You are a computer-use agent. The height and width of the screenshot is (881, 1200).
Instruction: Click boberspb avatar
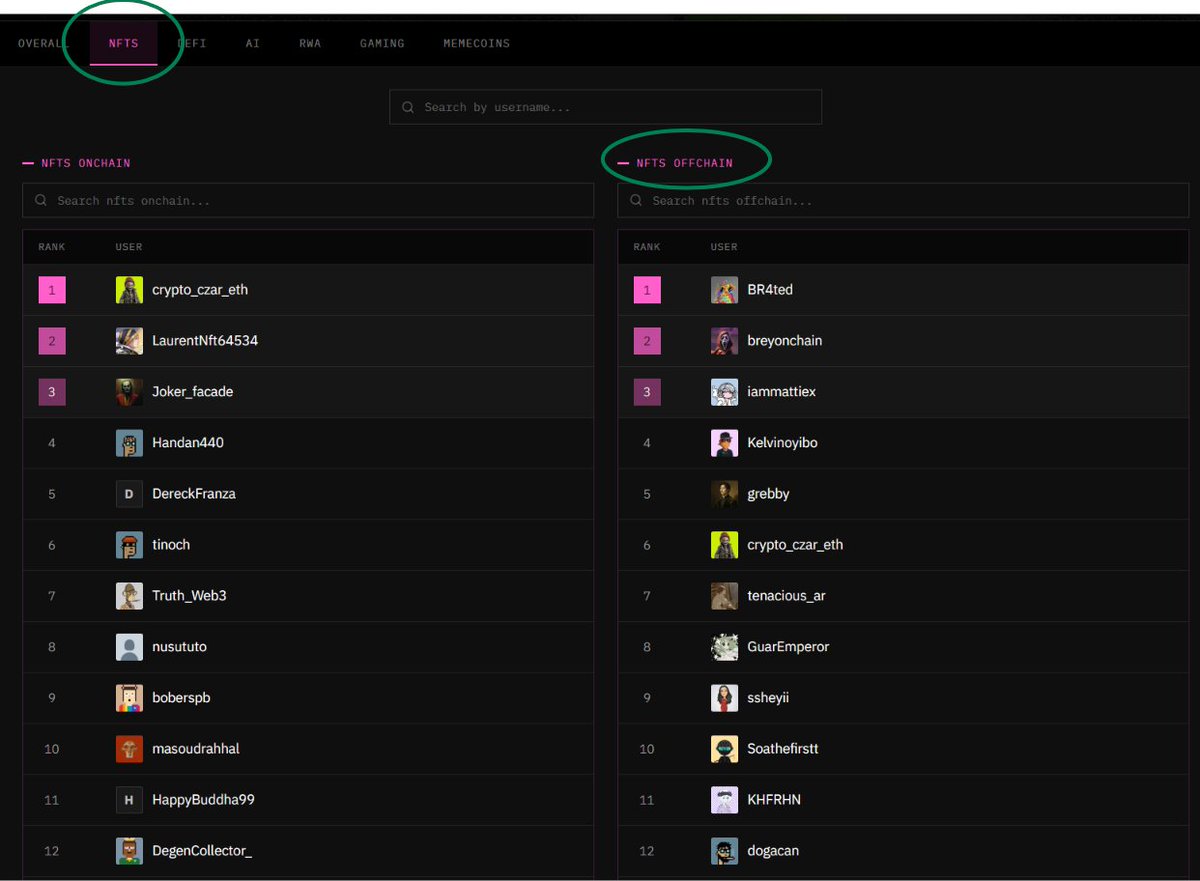129,698
